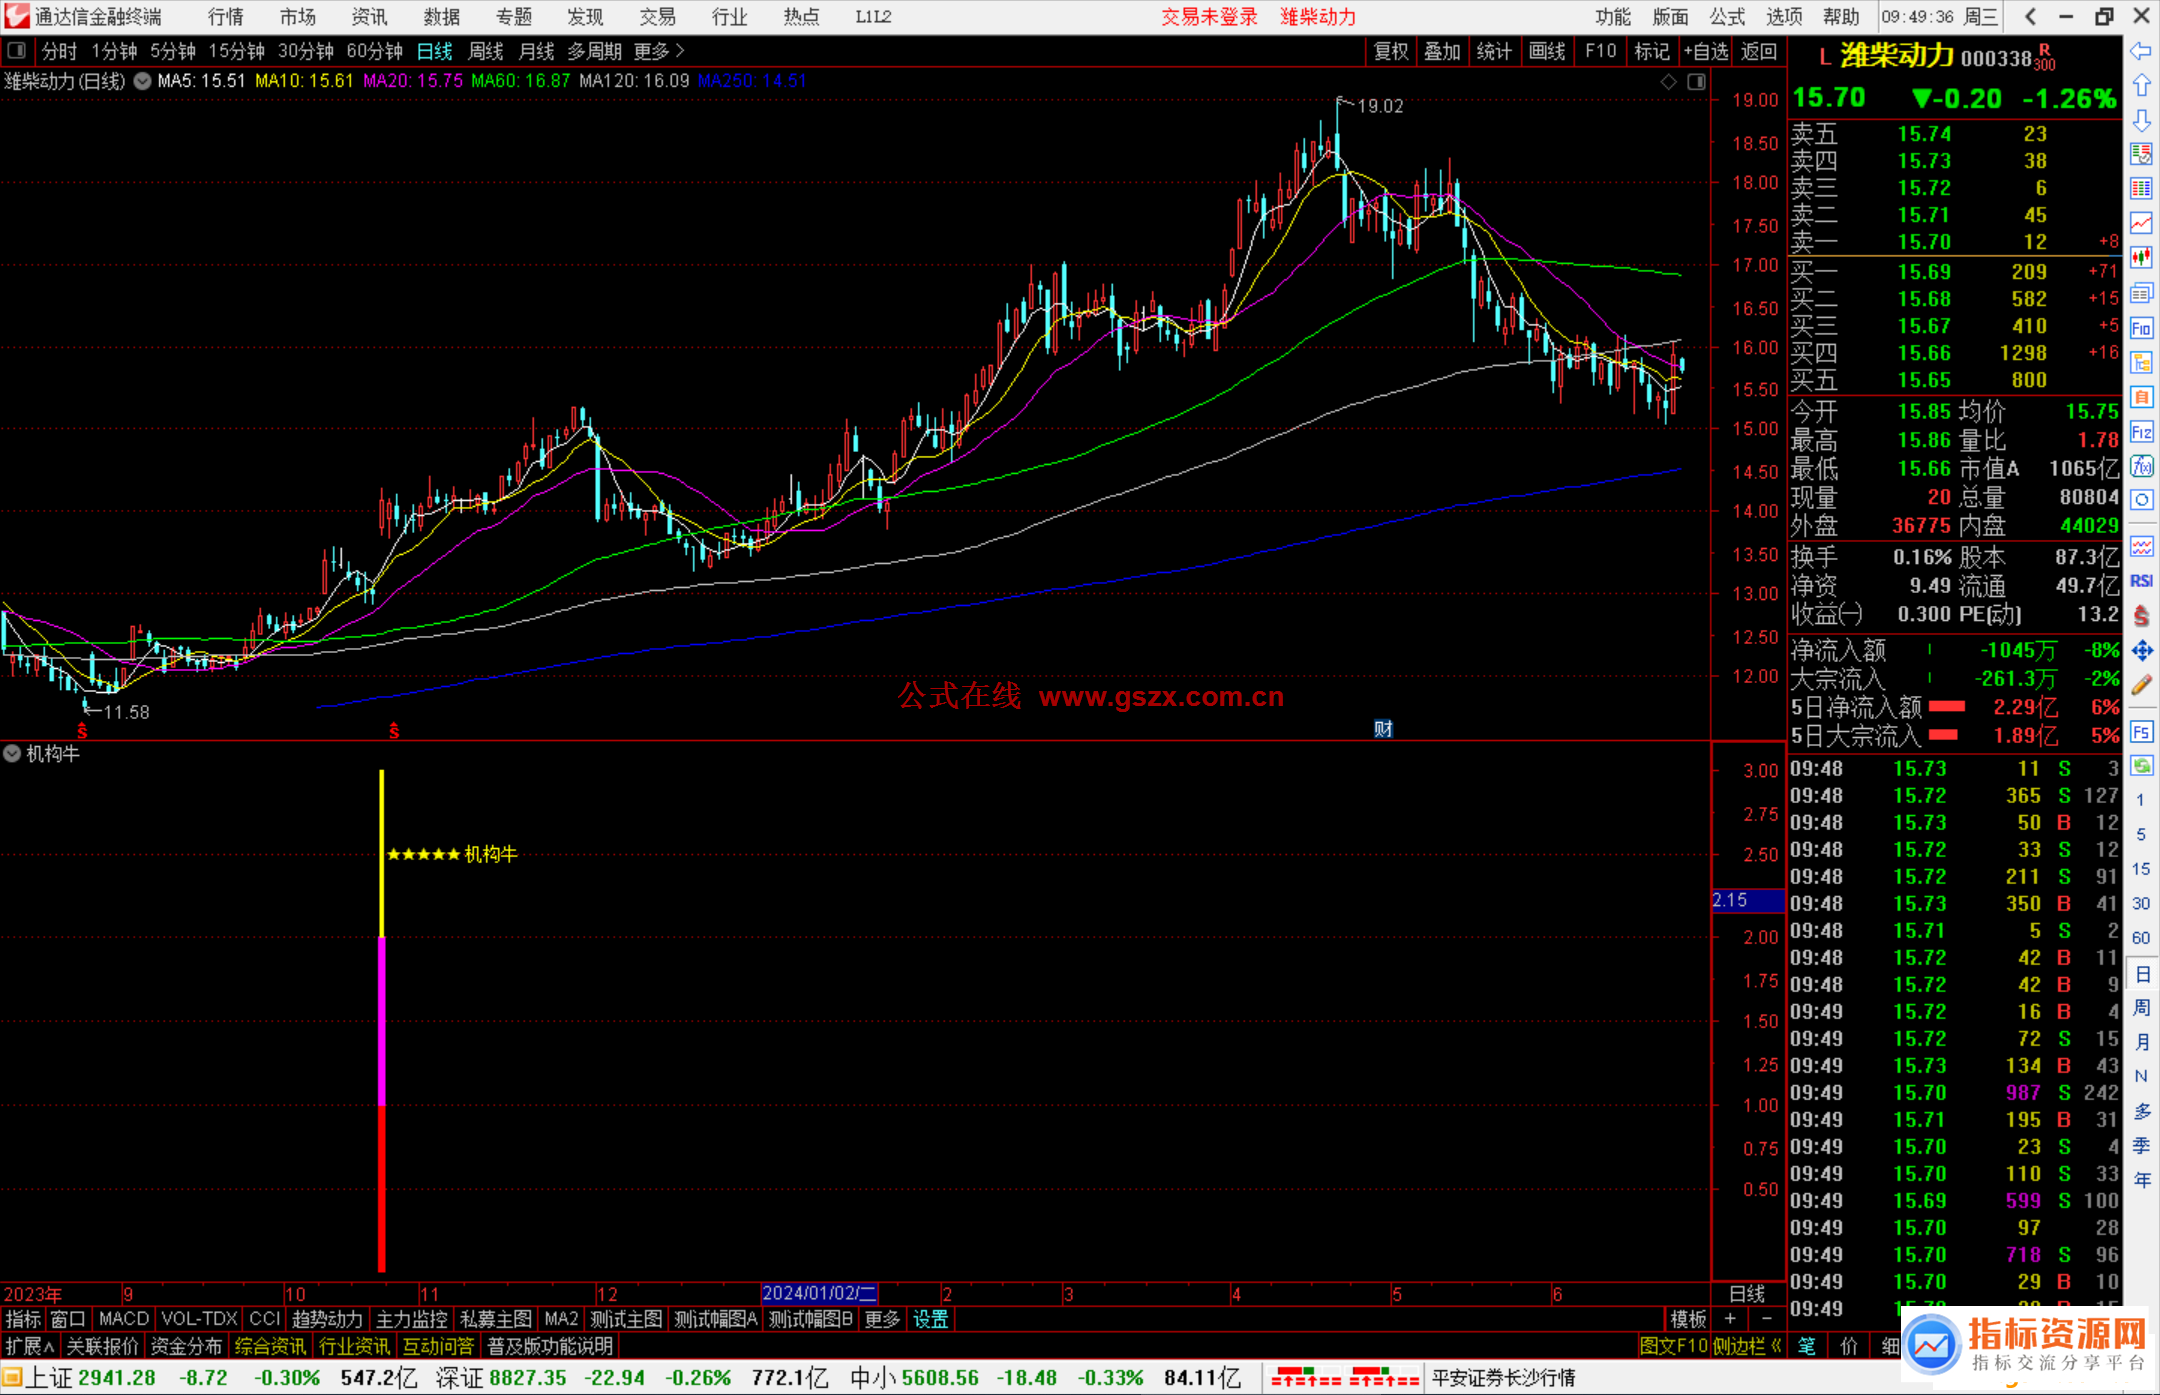Click the circle icon in right sidebar
Screen dimensions: 2160x1395
coord(2141,500)
